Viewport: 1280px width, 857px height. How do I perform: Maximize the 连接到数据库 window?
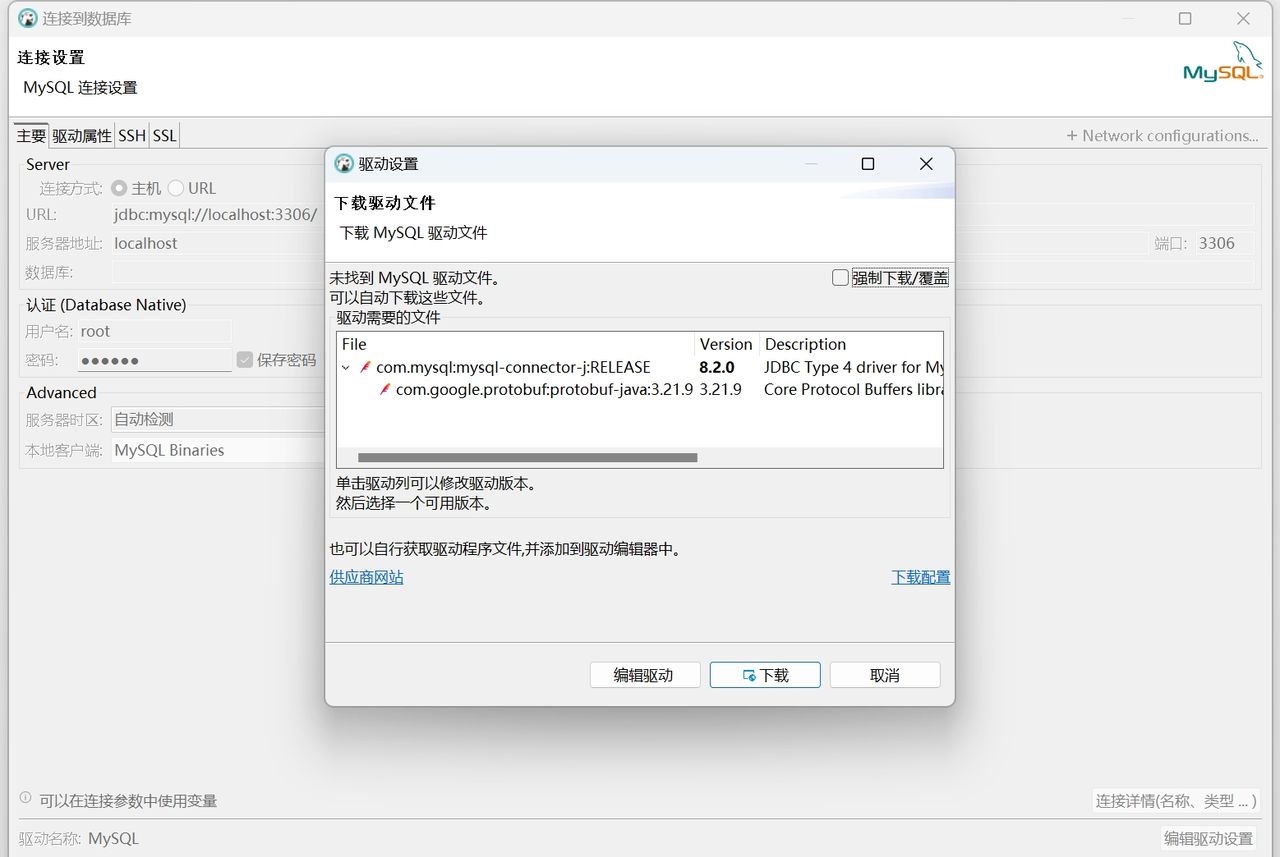coord(1185,18)
